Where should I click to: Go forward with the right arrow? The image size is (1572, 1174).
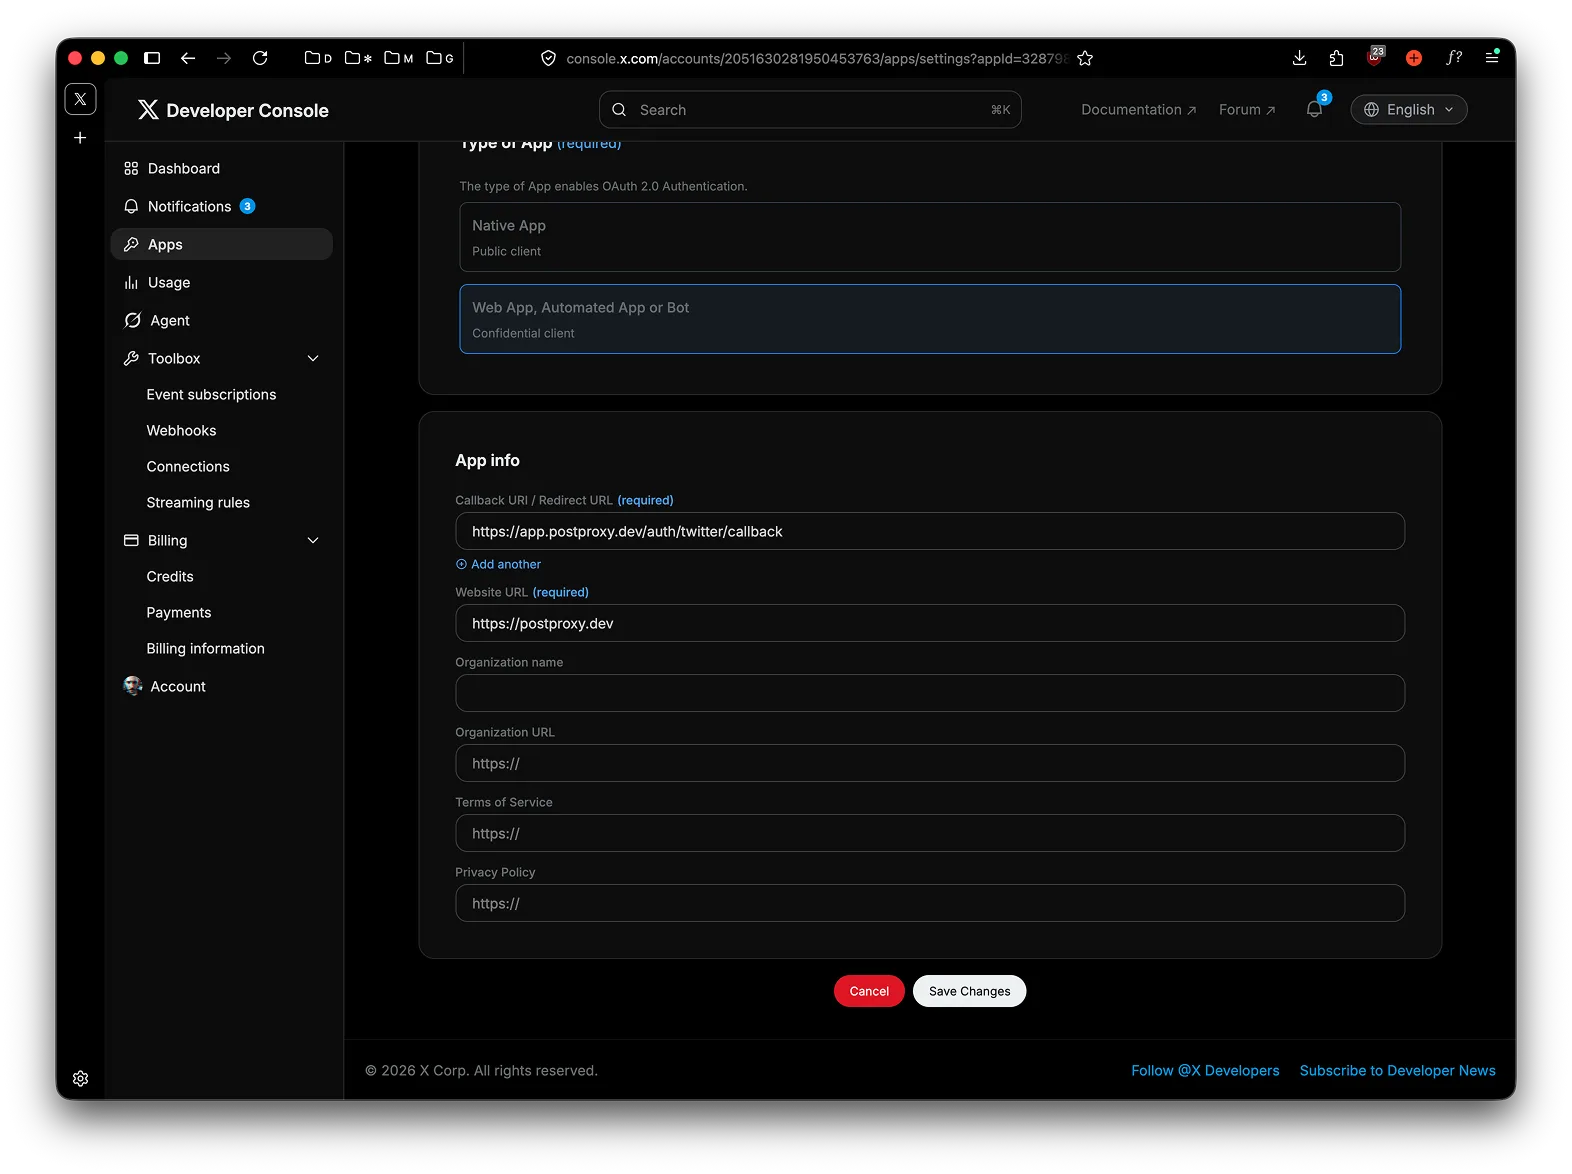[x=224, y=58]
